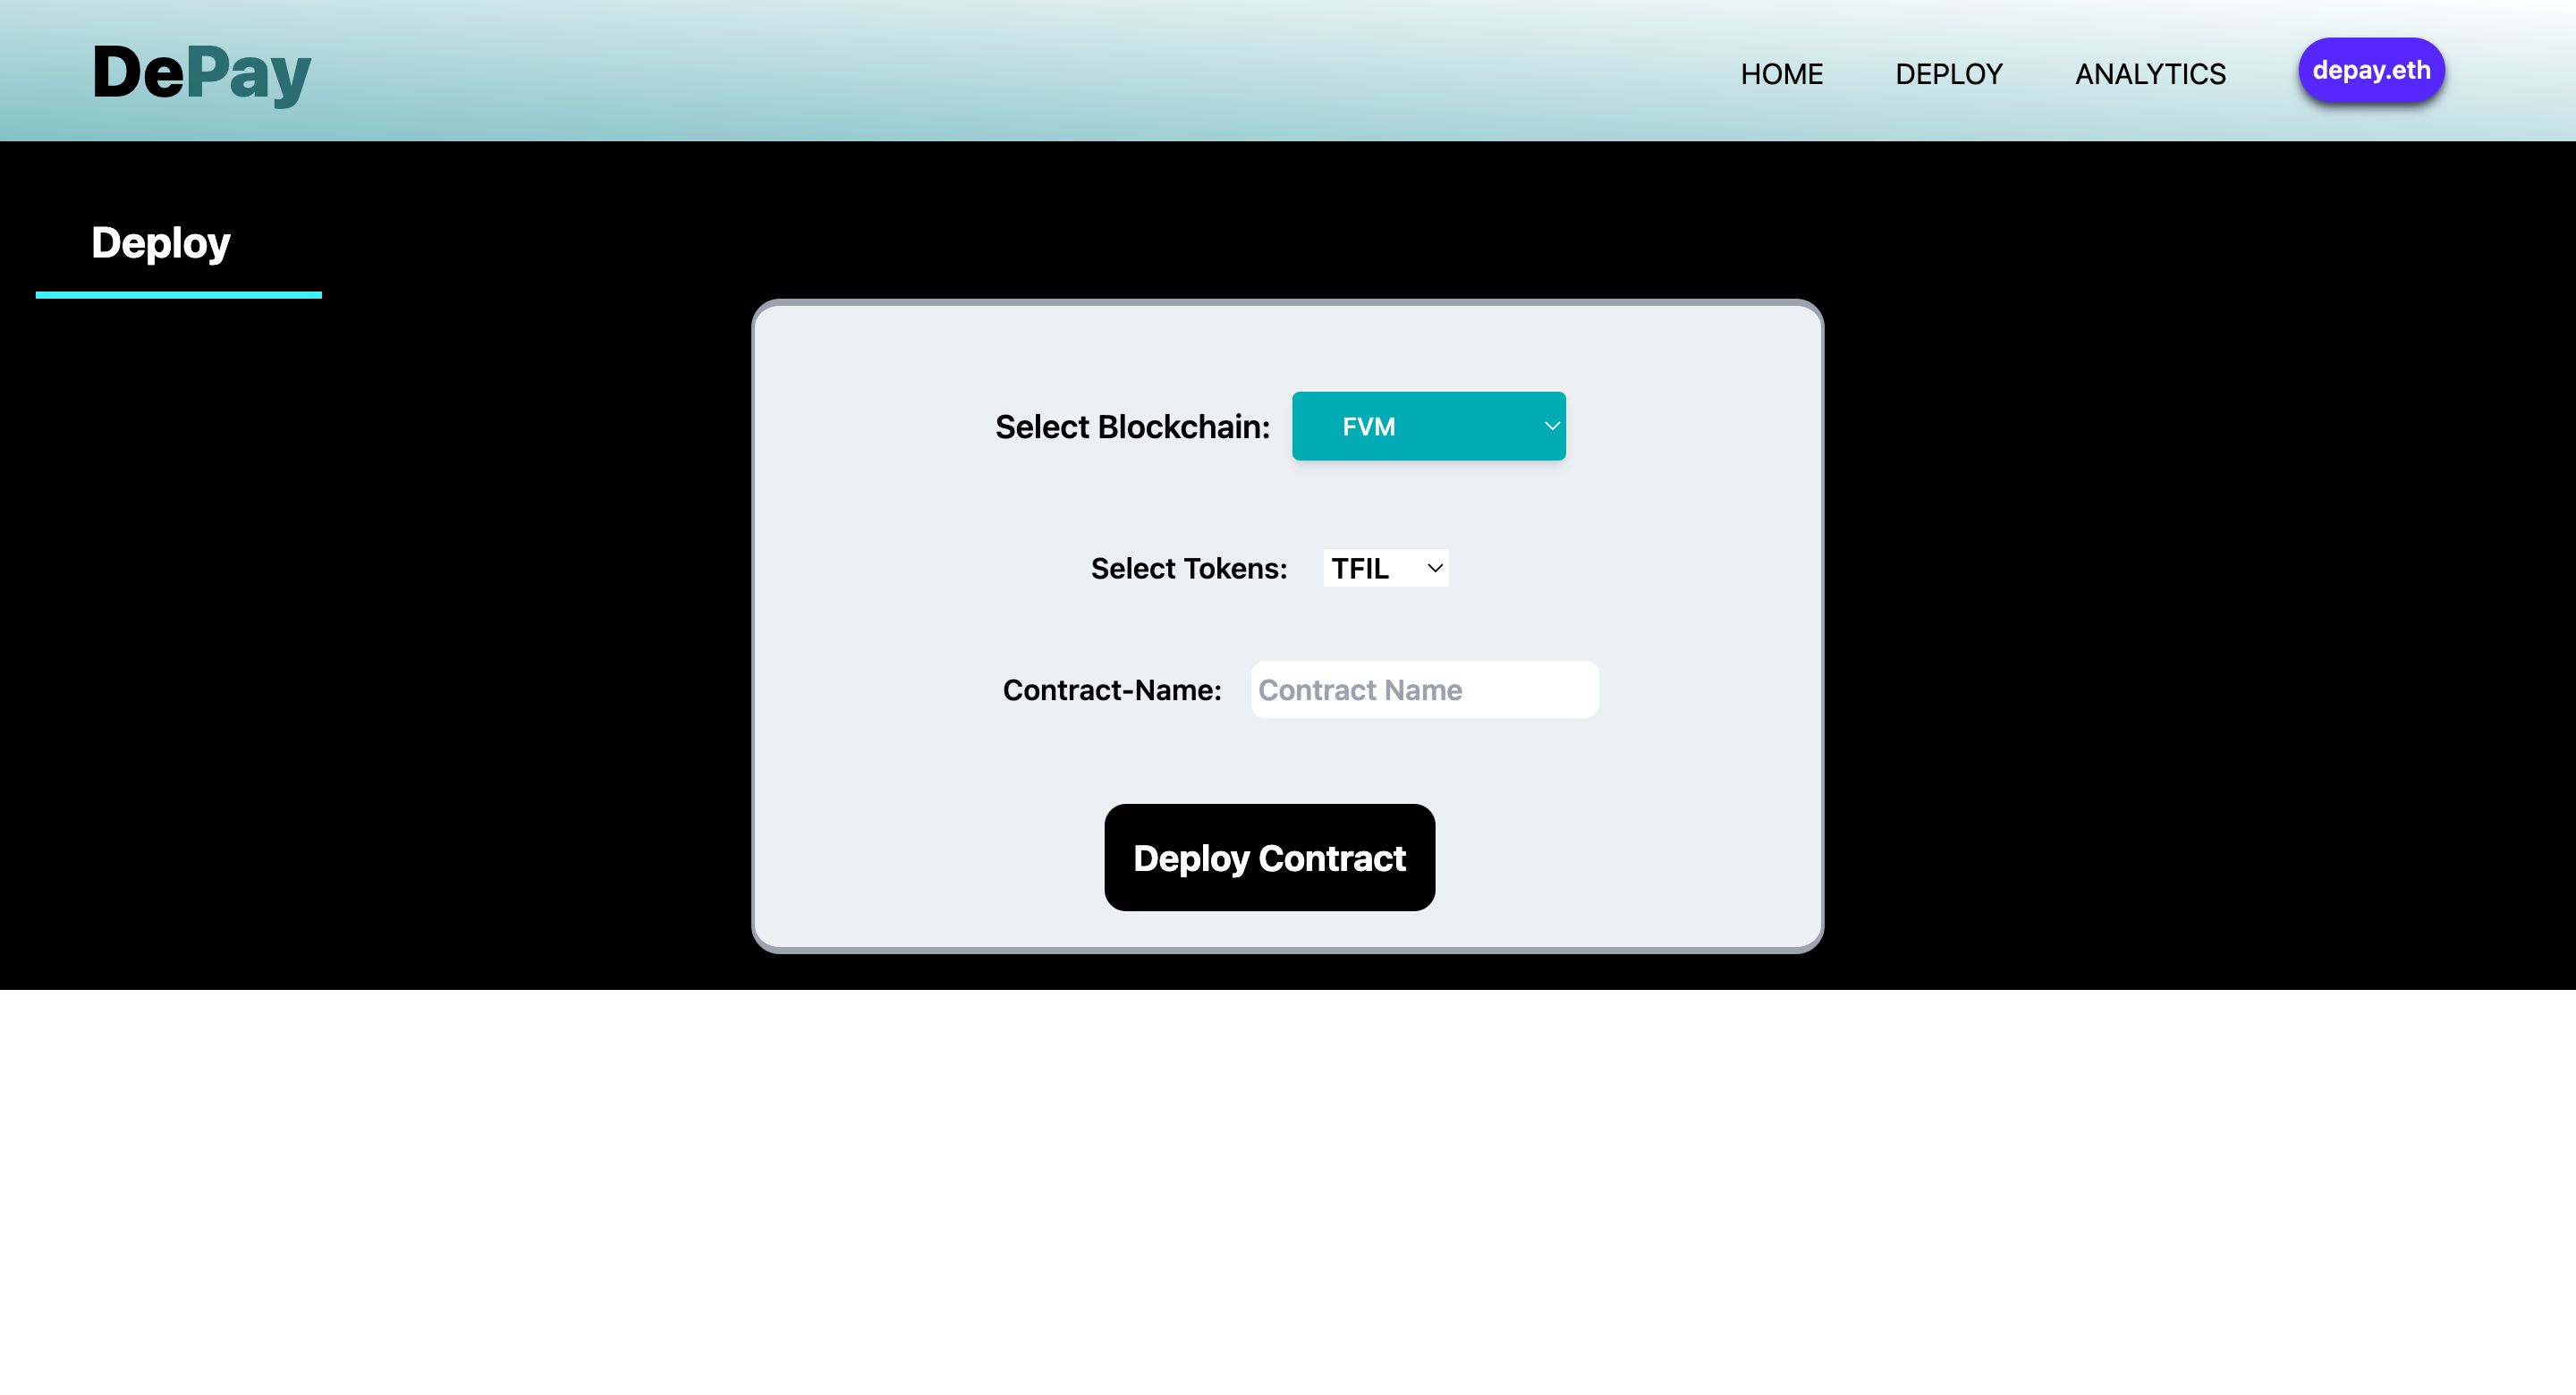Select the Deploy tab heading
The width and height of the screenshot is (2576, 1395).
tap(161, 243)
